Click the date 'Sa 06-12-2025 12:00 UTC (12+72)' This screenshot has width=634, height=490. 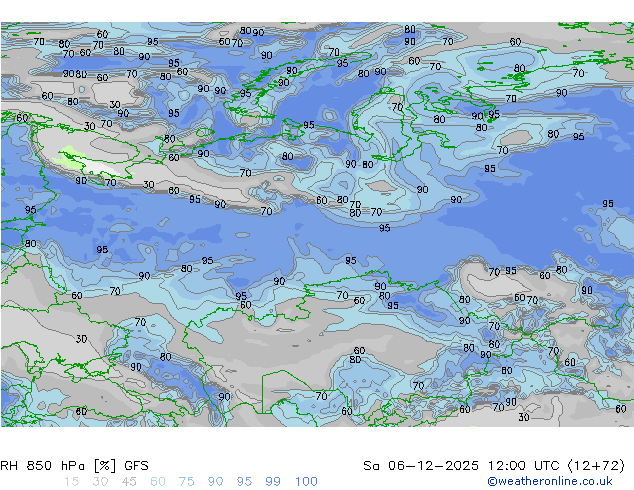(494, 466)
